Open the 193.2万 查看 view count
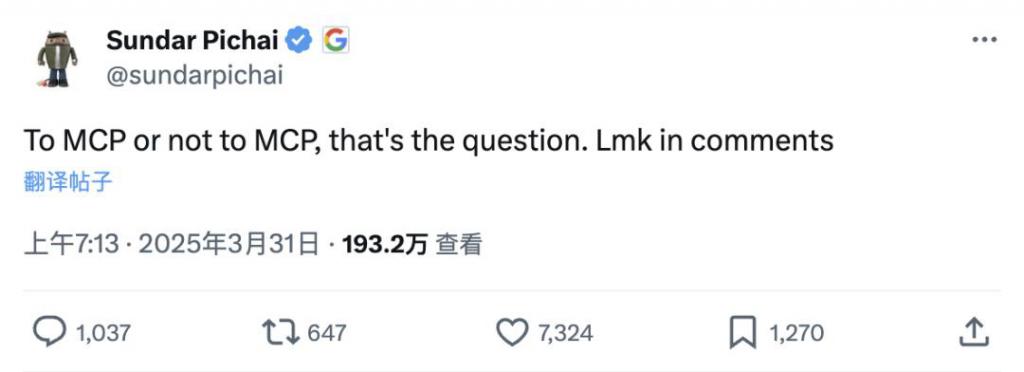Screen dimensions: 1024x372 [412, 245]
